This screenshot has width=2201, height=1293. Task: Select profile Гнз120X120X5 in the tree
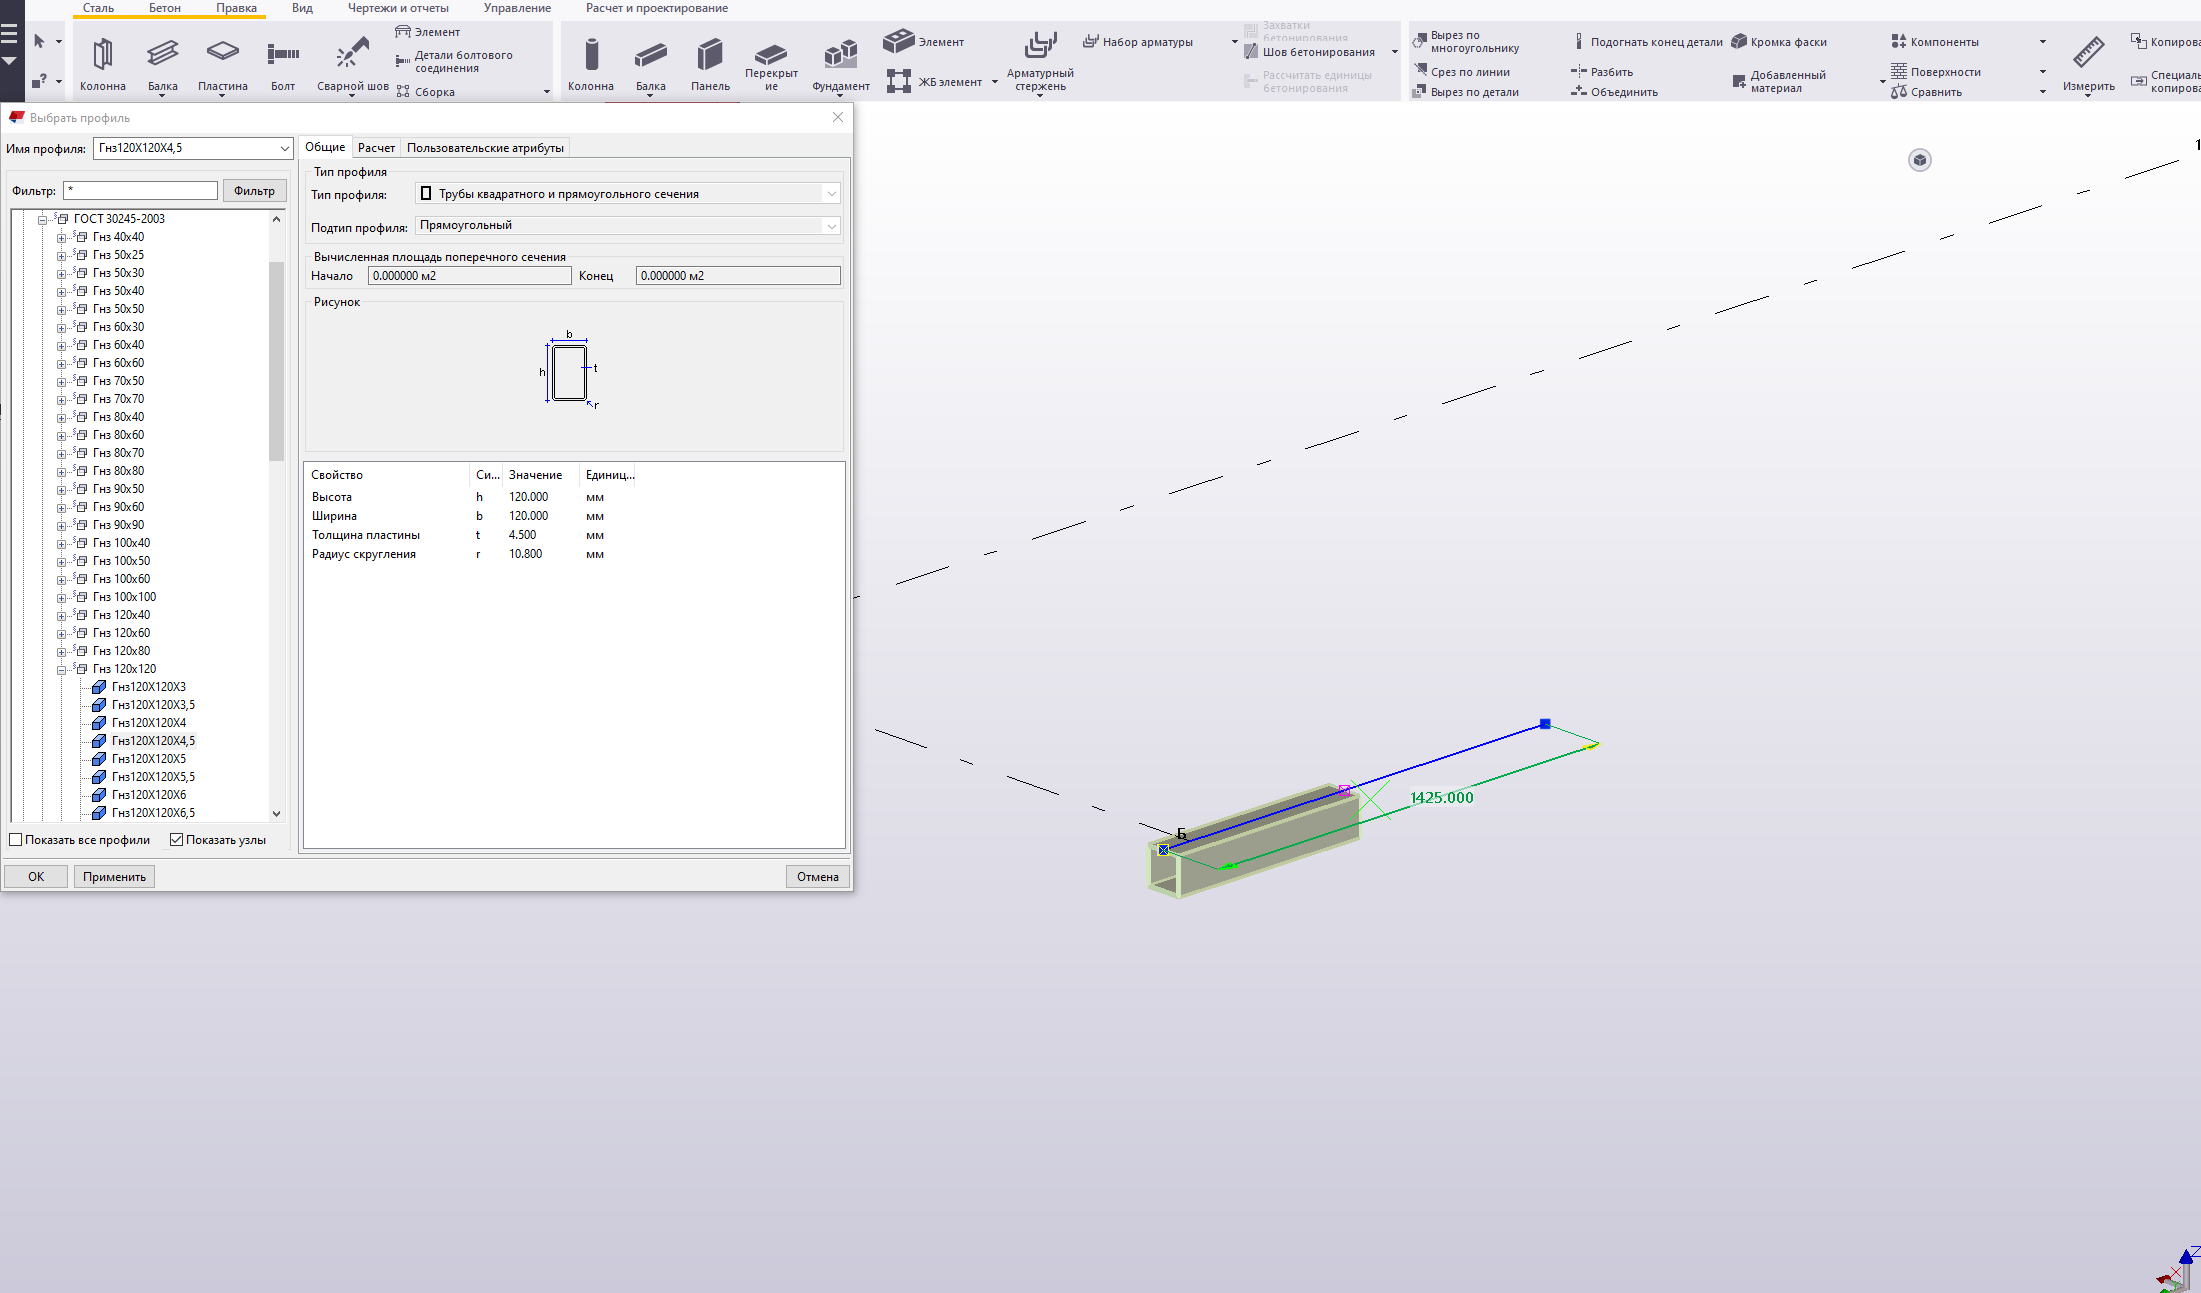point(149,759)
